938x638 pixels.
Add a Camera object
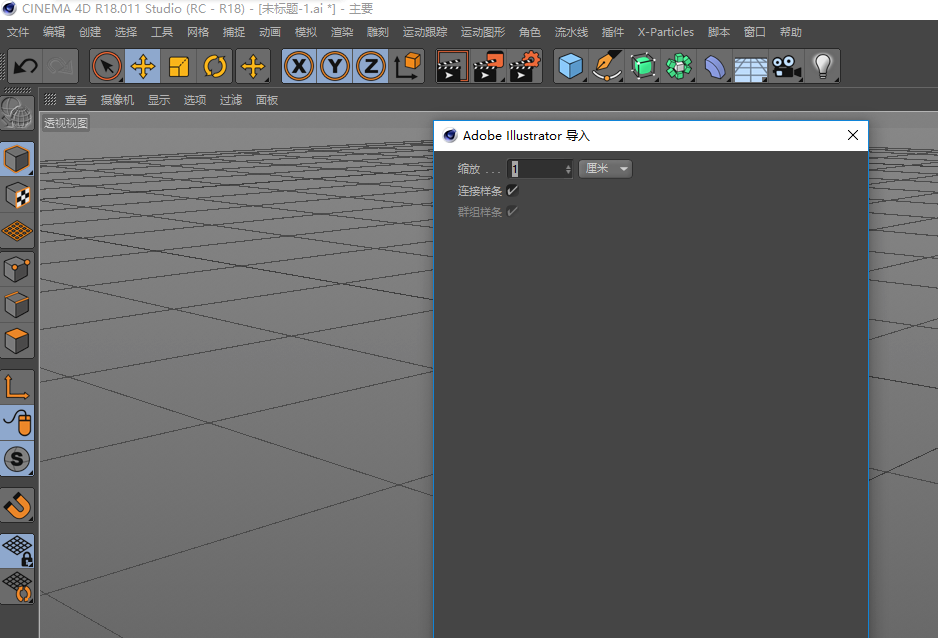[785, 66]
